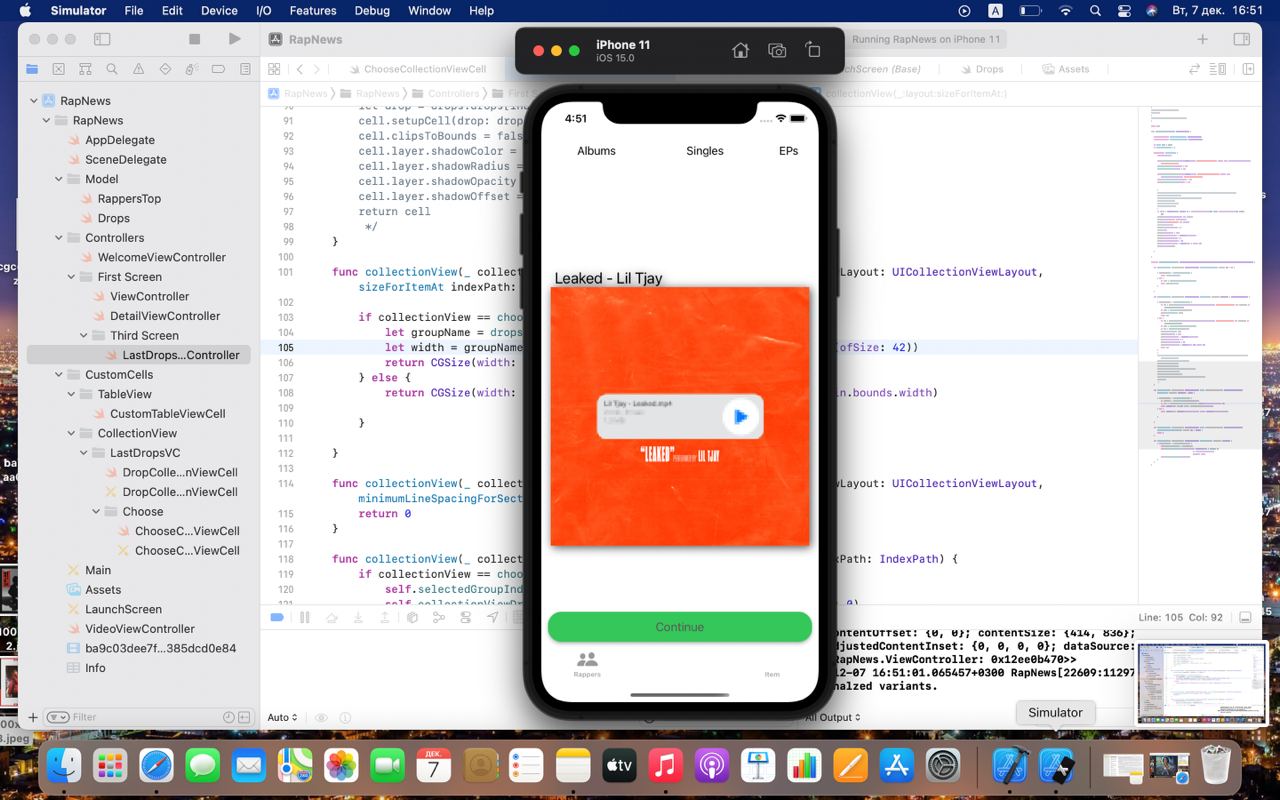Take a simulator screenshot
Image resolution: width=1280 pixels, height=800 pixels.
(x=777, y=50)
